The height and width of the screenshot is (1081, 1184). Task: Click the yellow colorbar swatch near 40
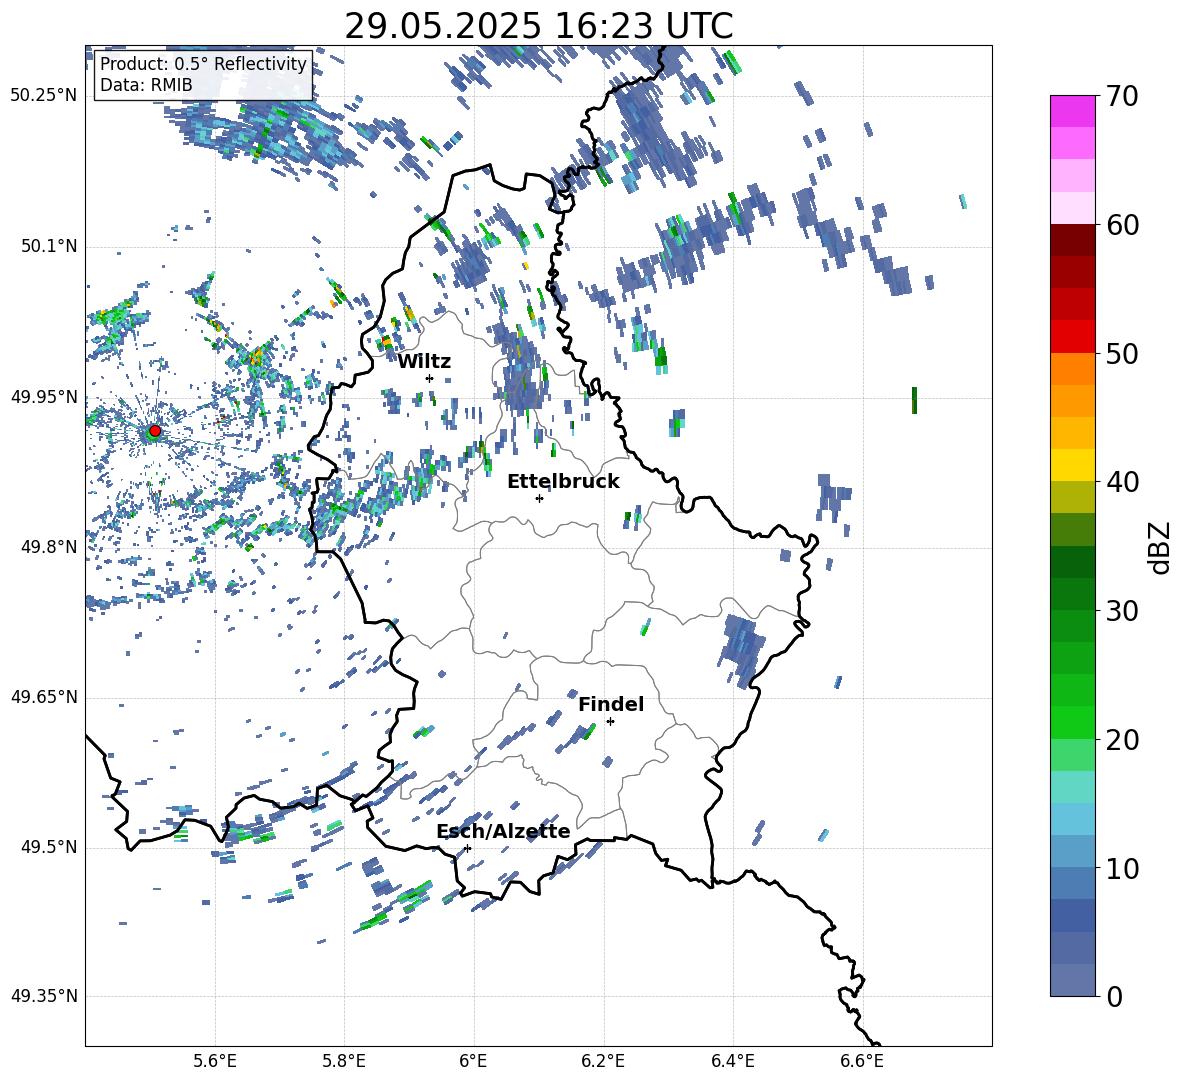pos(1072,465)
